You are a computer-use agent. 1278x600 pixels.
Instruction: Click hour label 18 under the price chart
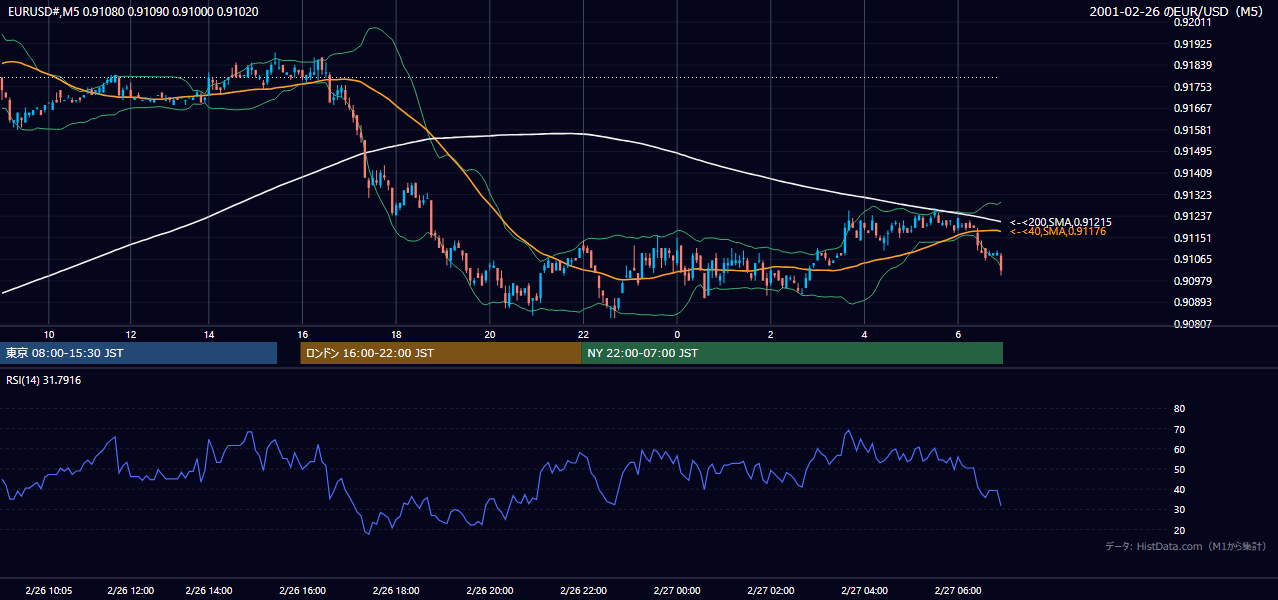[396, 334]
